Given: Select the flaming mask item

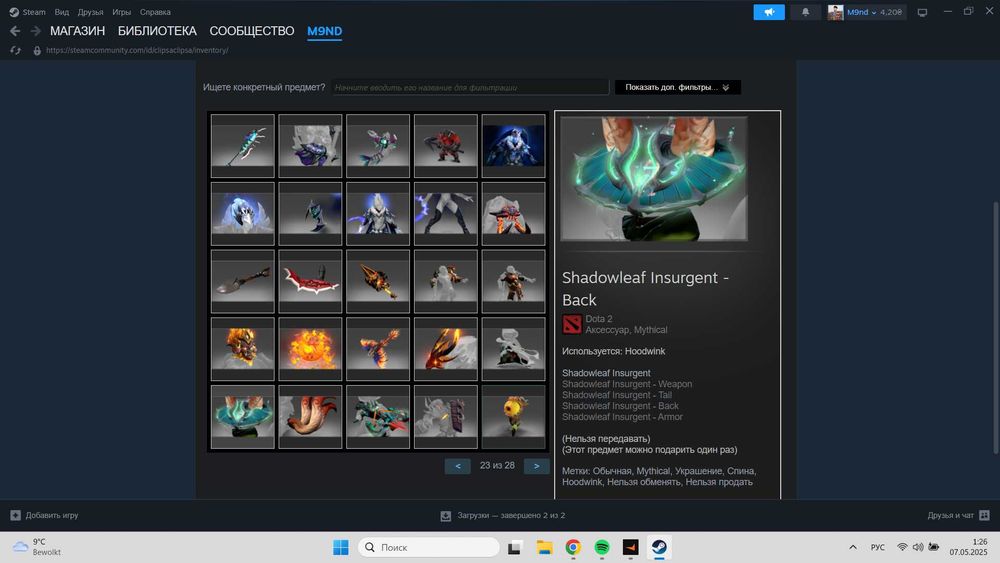Looking at the screenshot, I should click(x=243, y=349).
